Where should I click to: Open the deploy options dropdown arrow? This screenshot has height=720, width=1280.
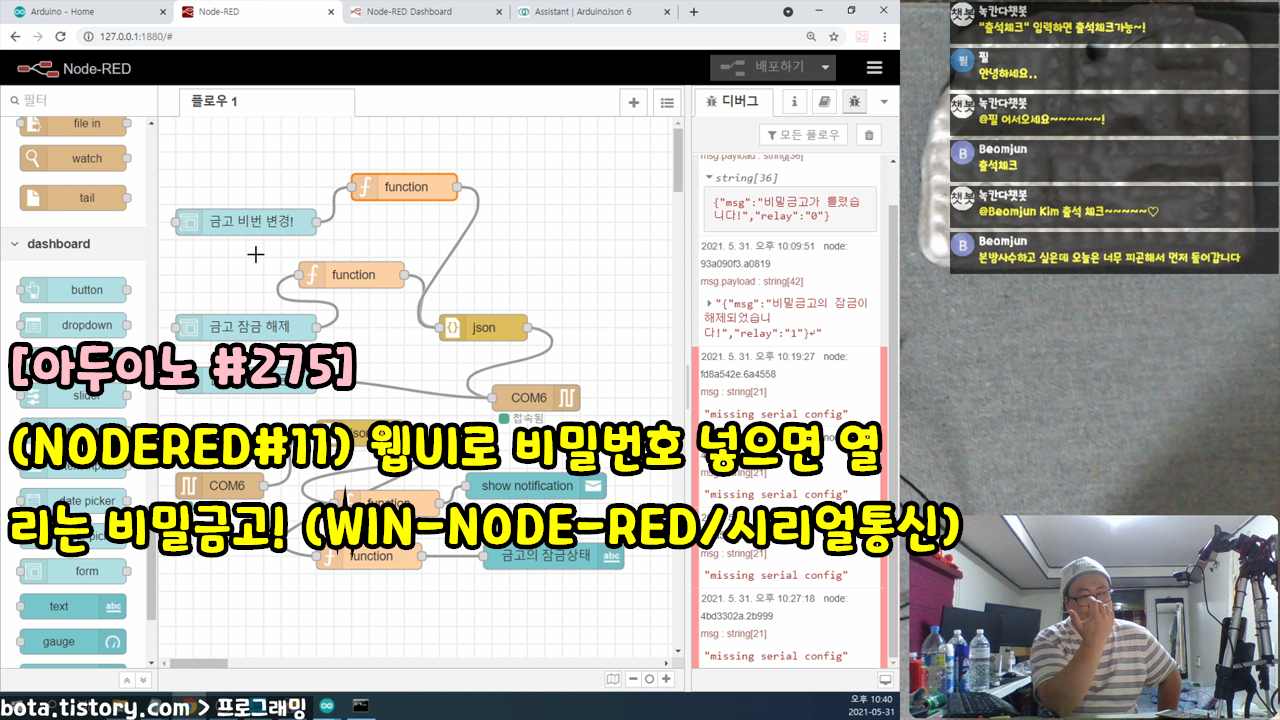coord(825,68)
